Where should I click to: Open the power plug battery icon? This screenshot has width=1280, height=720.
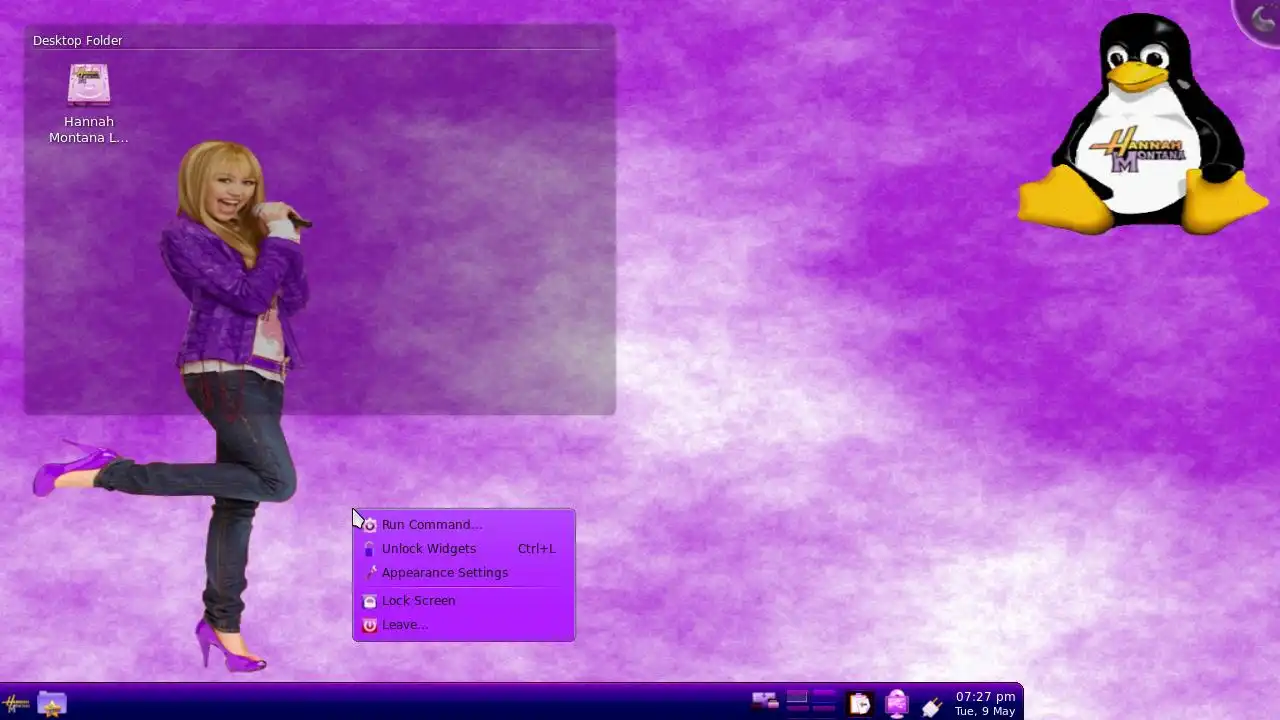point(932,705)
